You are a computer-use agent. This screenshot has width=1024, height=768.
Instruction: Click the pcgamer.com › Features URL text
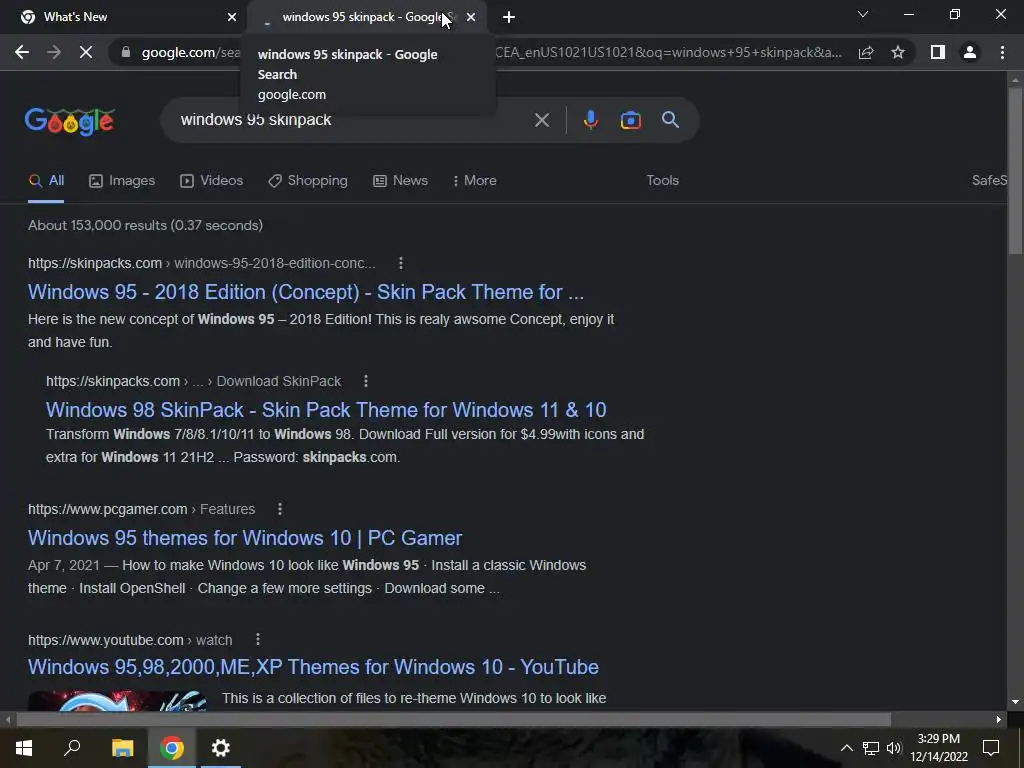click(142, 509)
